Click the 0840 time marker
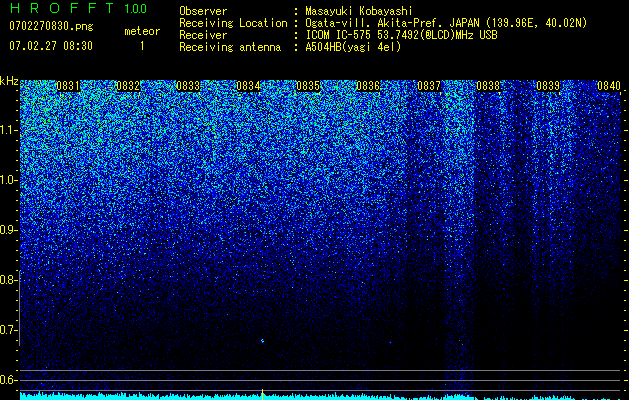This screenshot has height=400, width=629. tap(609, 86)
